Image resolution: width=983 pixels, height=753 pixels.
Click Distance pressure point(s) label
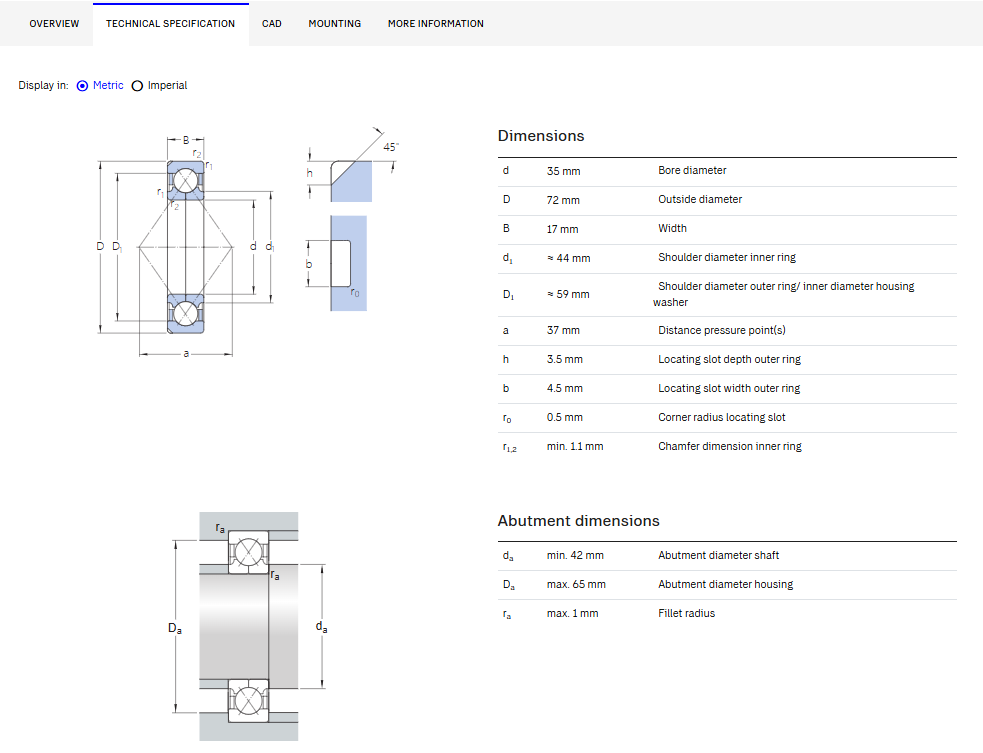click(722, 330)
